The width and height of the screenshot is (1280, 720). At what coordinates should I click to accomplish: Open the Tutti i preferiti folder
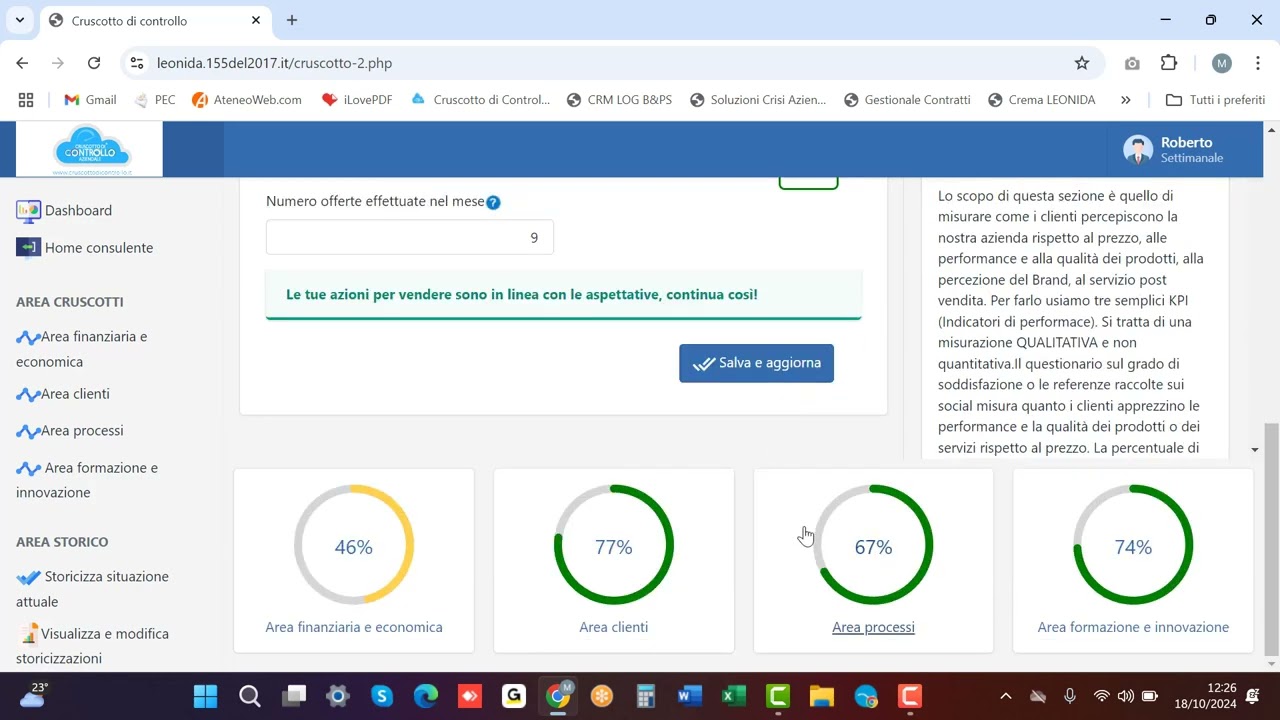tap(1215, 100)
